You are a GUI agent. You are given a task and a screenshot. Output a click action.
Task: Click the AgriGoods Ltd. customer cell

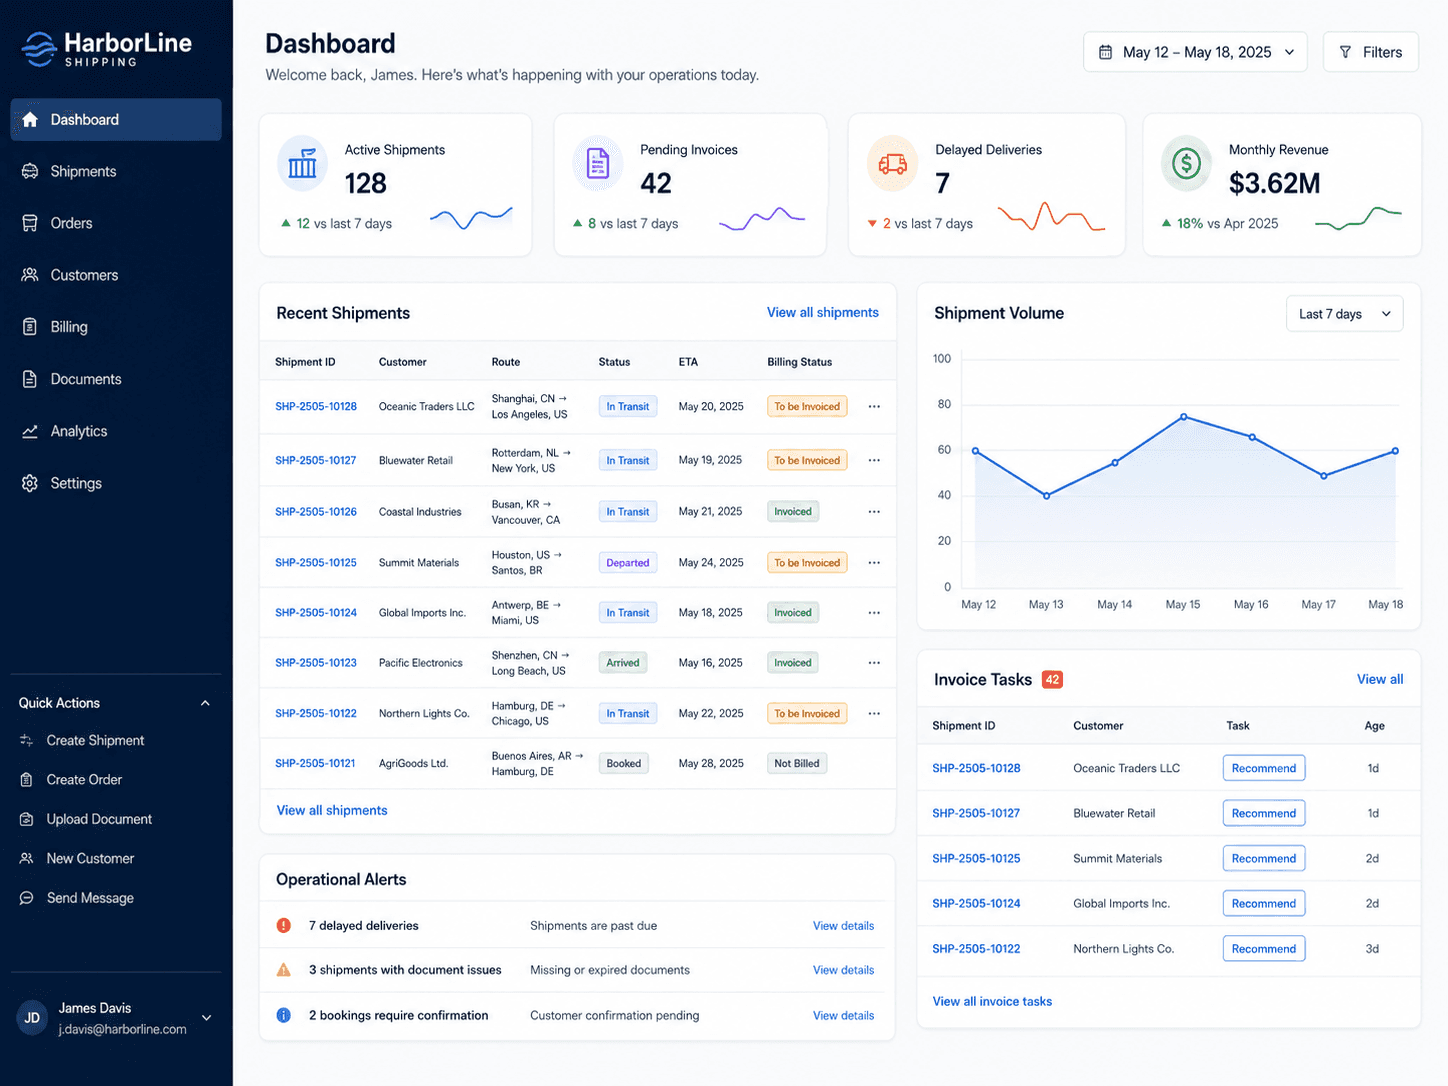click(x=413, y=764)
